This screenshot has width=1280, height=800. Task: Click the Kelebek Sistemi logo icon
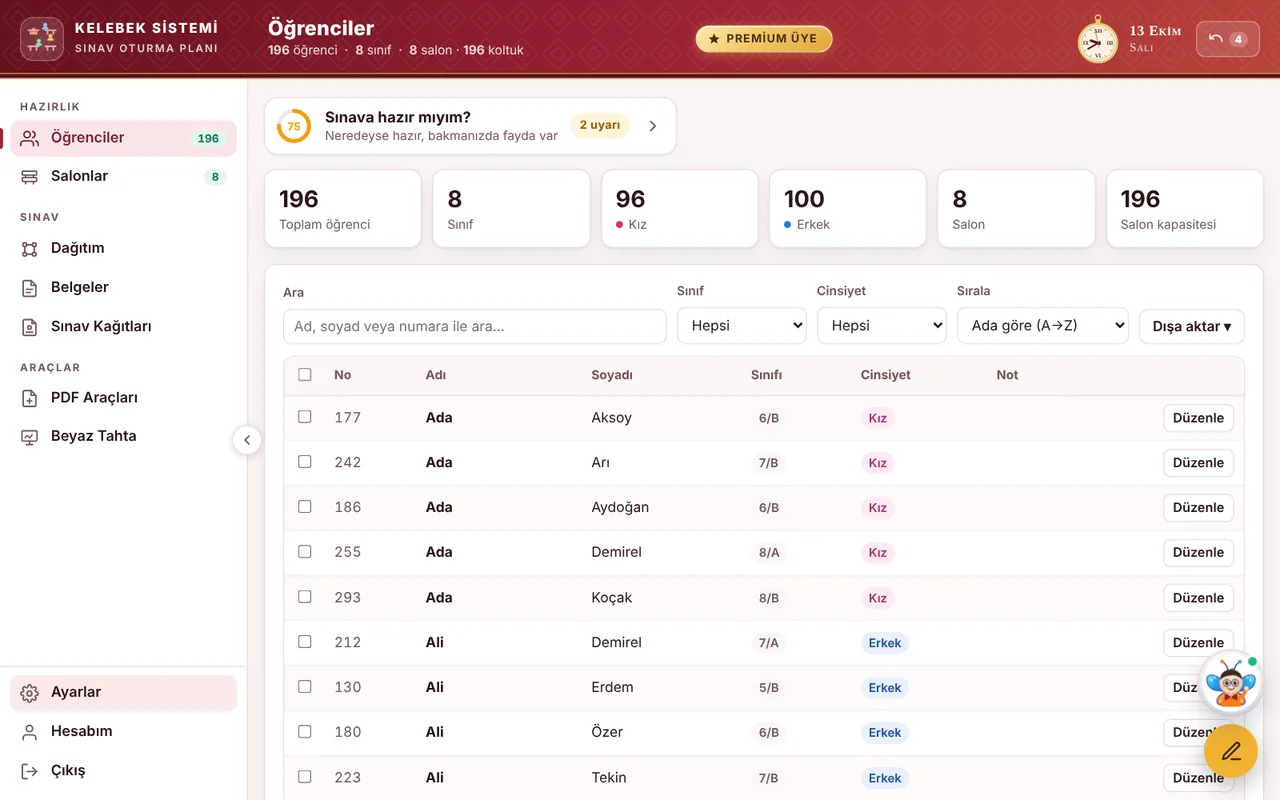(x=42, y=38)
